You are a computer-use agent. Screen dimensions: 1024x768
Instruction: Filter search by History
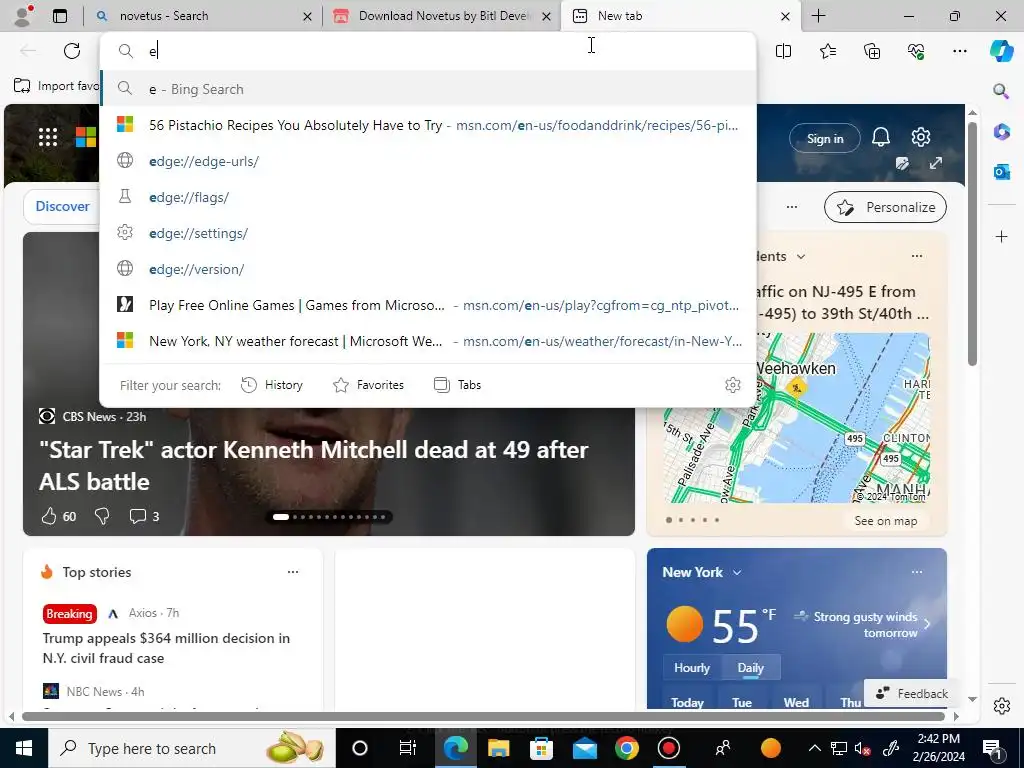click(x=272, y=385)
